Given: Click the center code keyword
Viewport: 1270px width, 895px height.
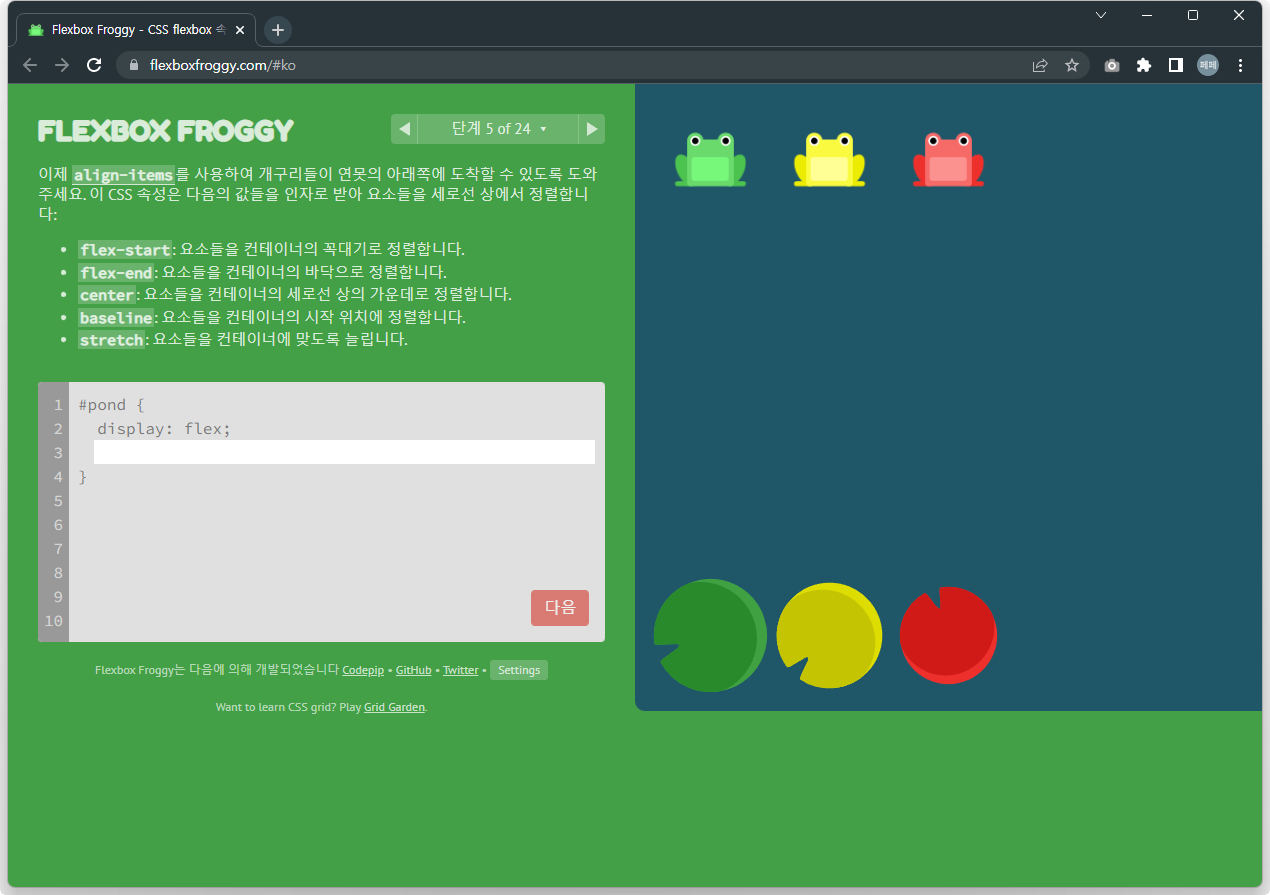Looking at the screenshot, I should pos(107,295).
